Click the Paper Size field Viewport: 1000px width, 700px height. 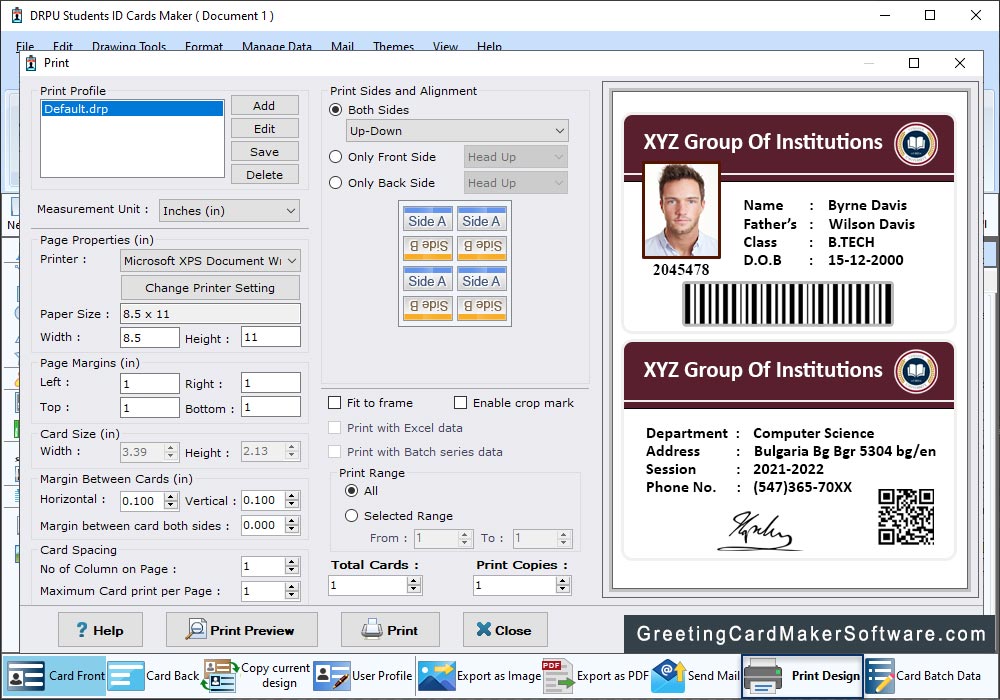click(x=210, y=314)
